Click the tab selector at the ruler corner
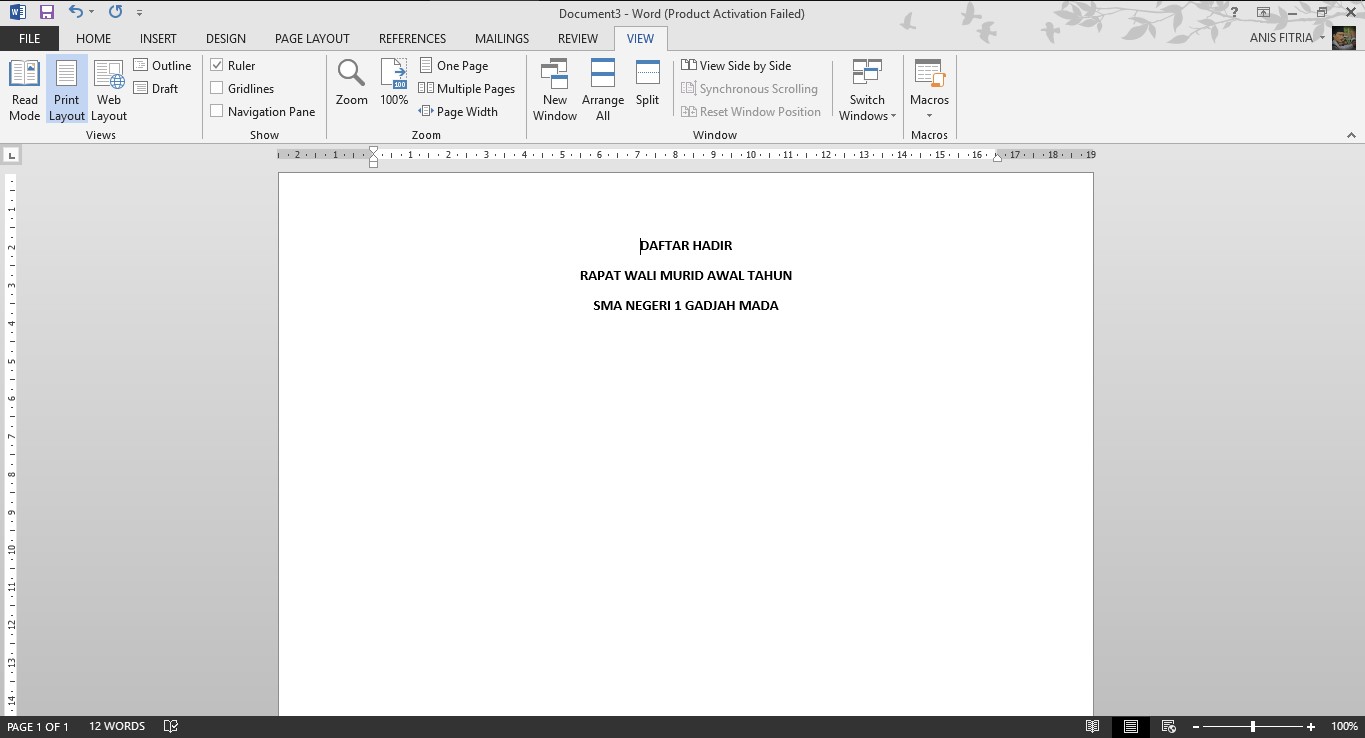 click(11, 155)
